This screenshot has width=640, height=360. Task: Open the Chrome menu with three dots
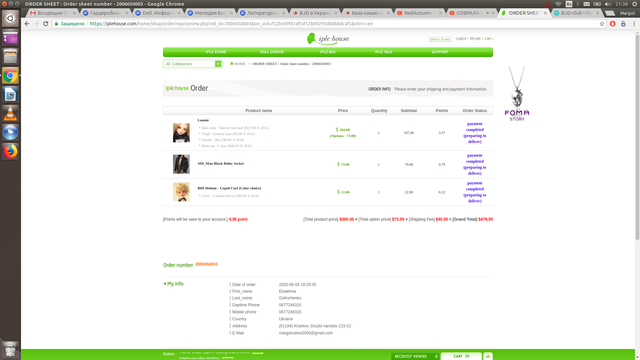coord(634,24)
